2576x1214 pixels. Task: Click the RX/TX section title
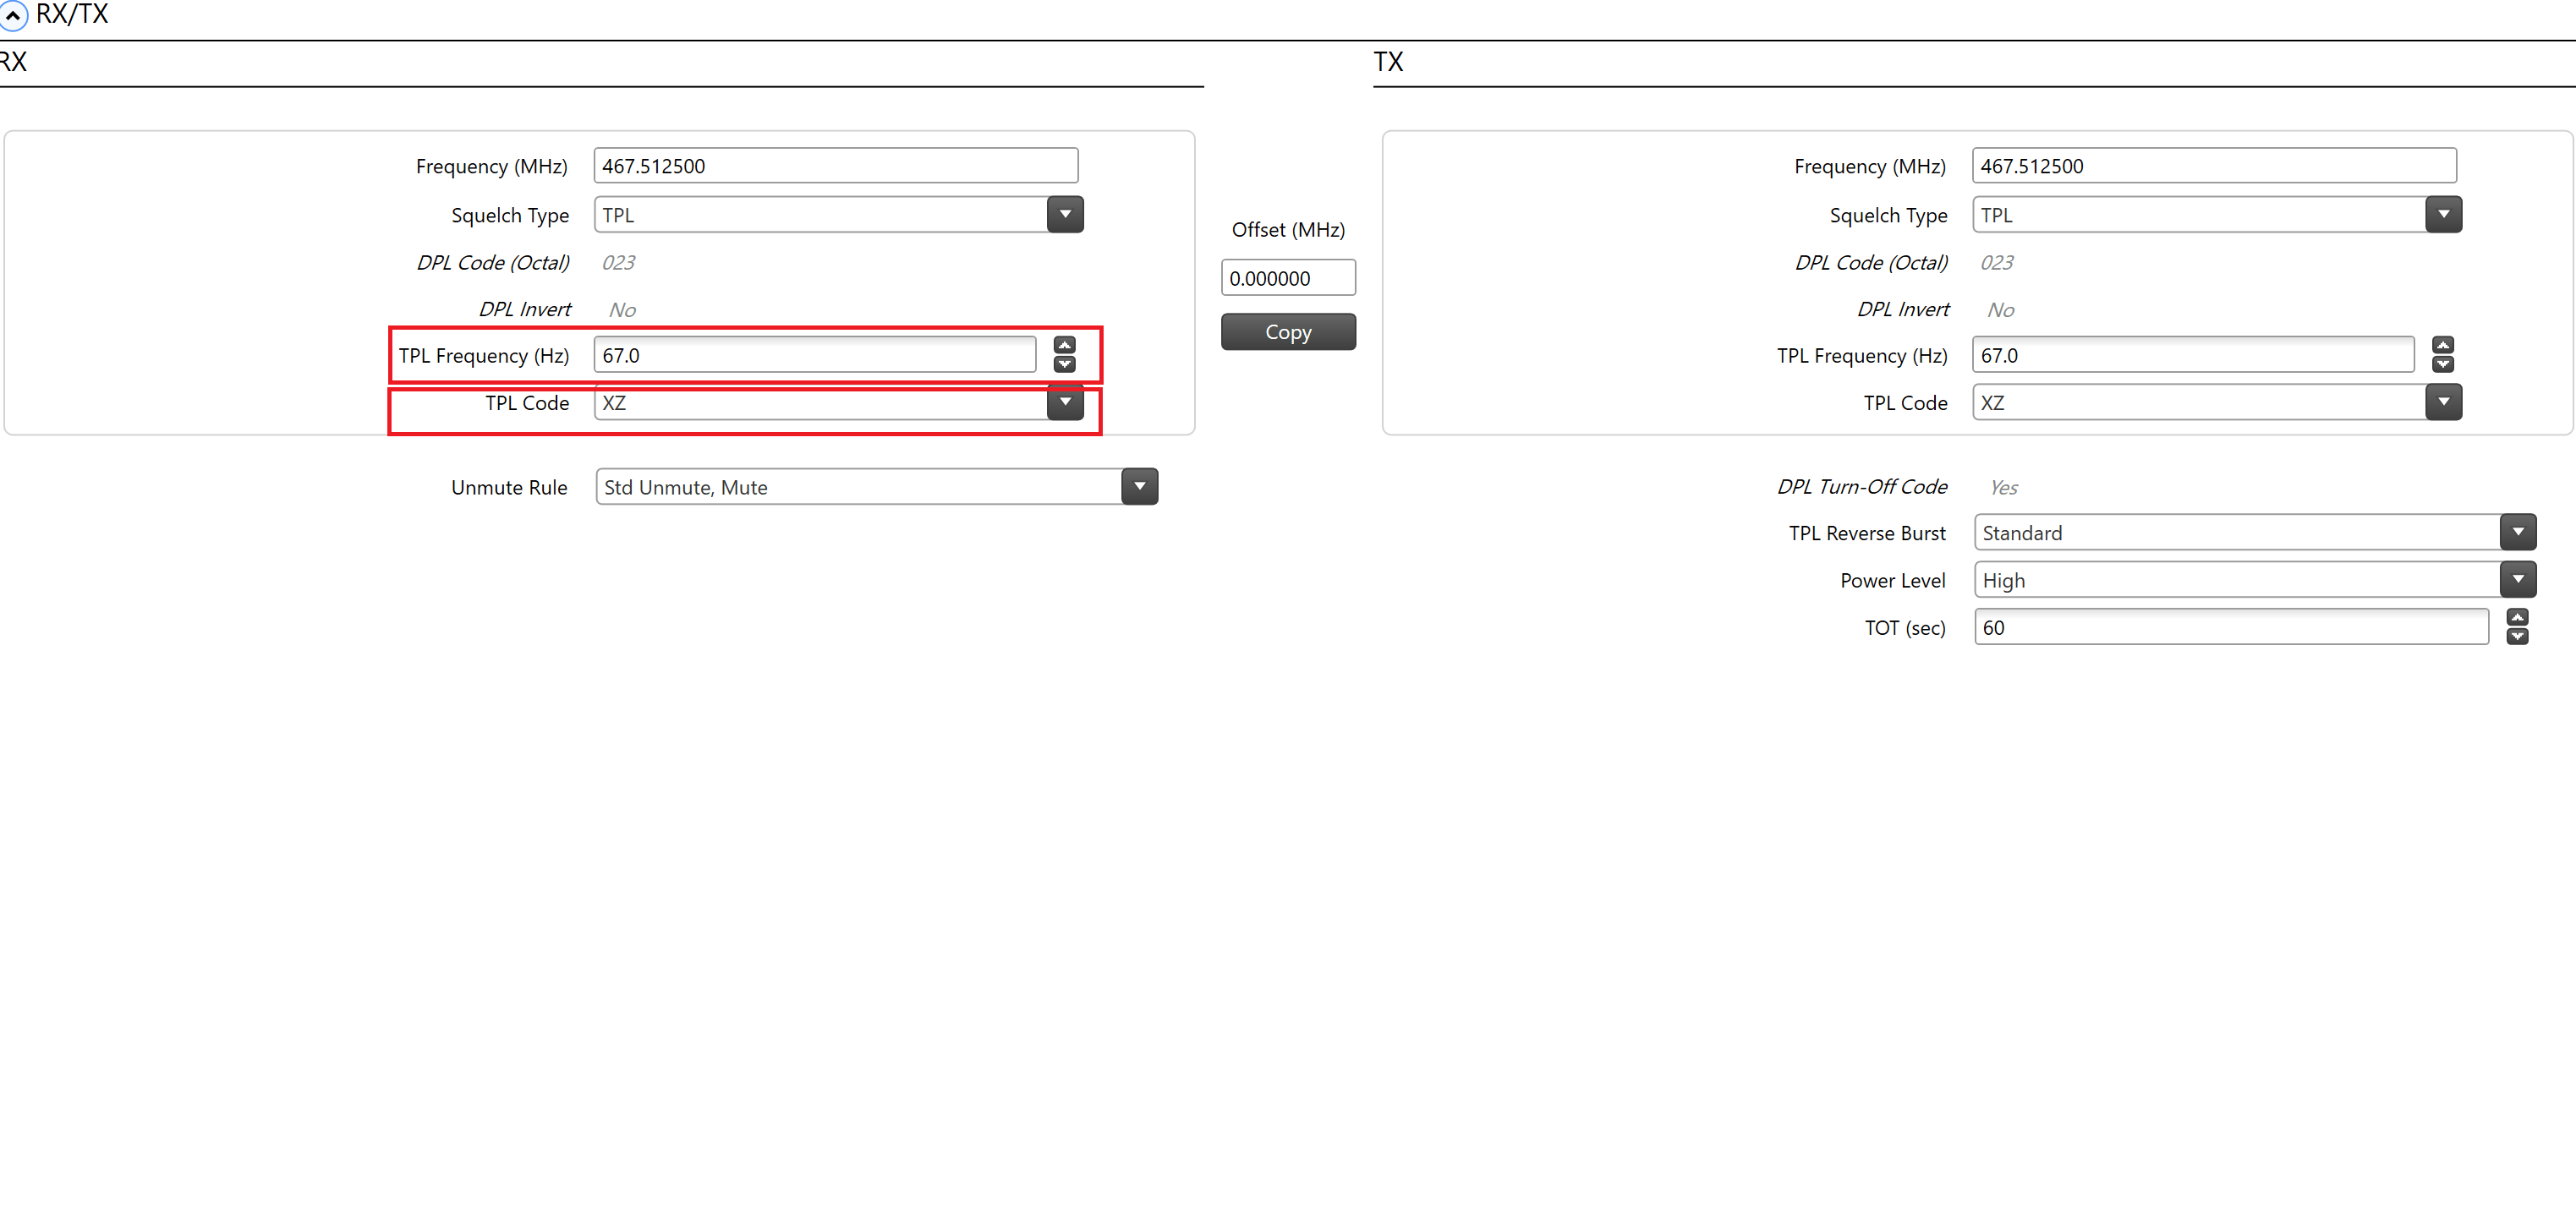(72, 14)
